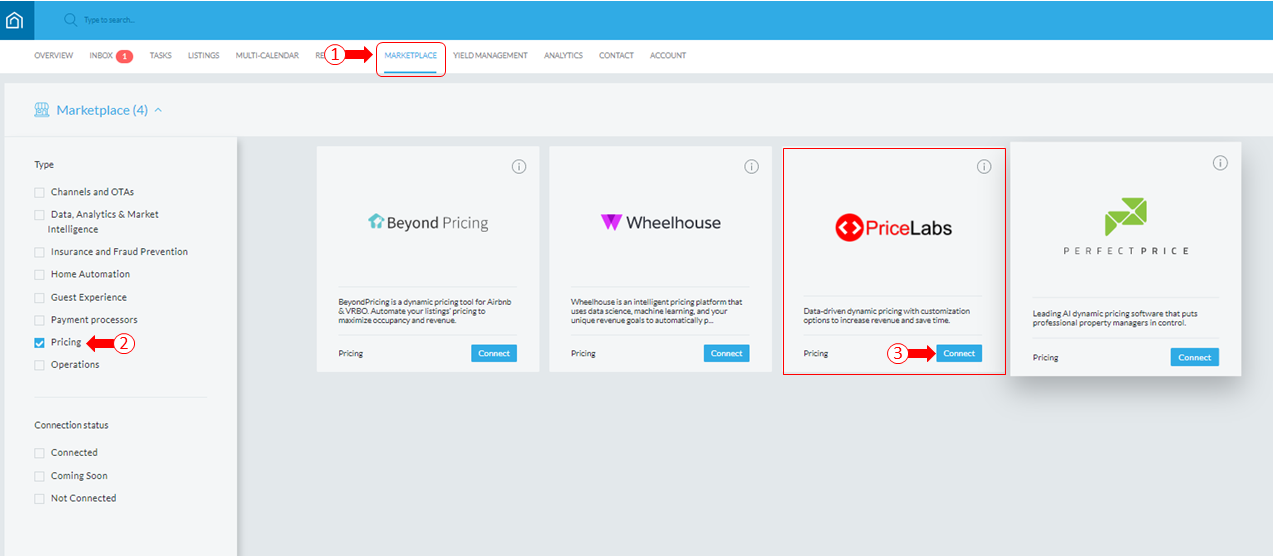Check the Connected status filter
1273x556 pixels.
click(x=39, y=453)
